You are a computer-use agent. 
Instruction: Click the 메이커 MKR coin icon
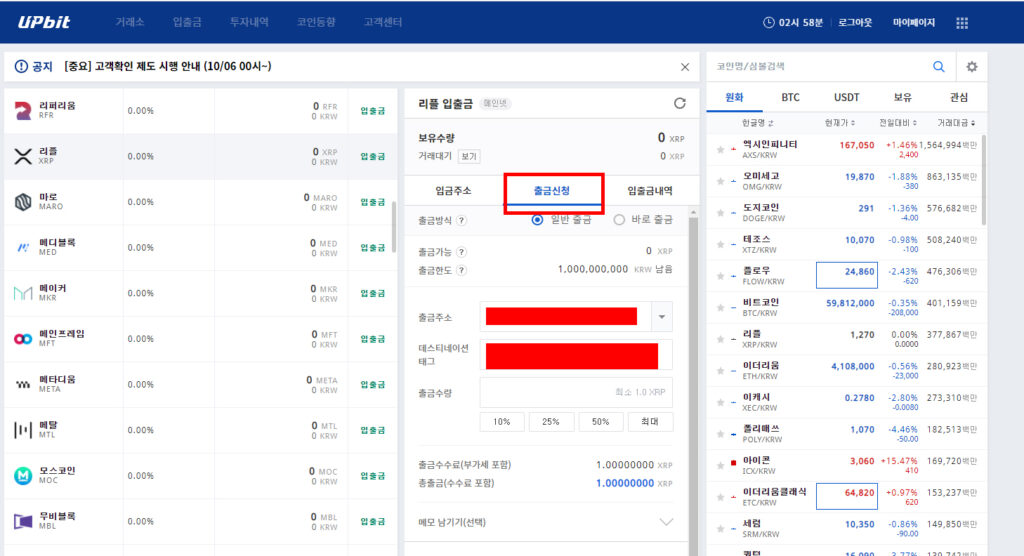23,293
